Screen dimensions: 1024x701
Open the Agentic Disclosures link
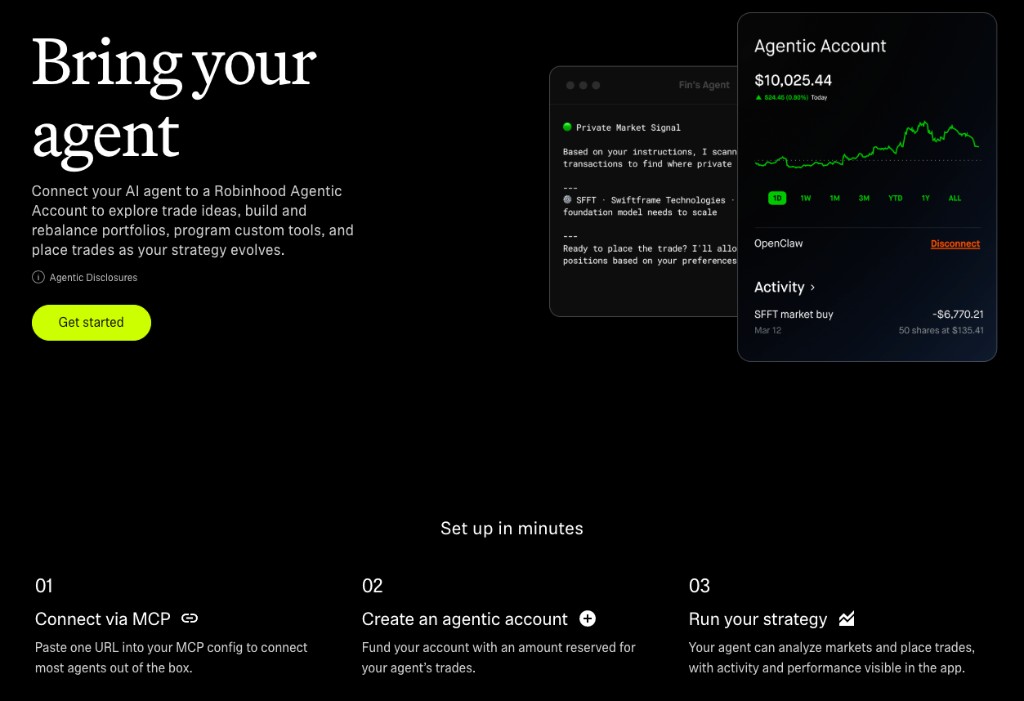[93, 278]
